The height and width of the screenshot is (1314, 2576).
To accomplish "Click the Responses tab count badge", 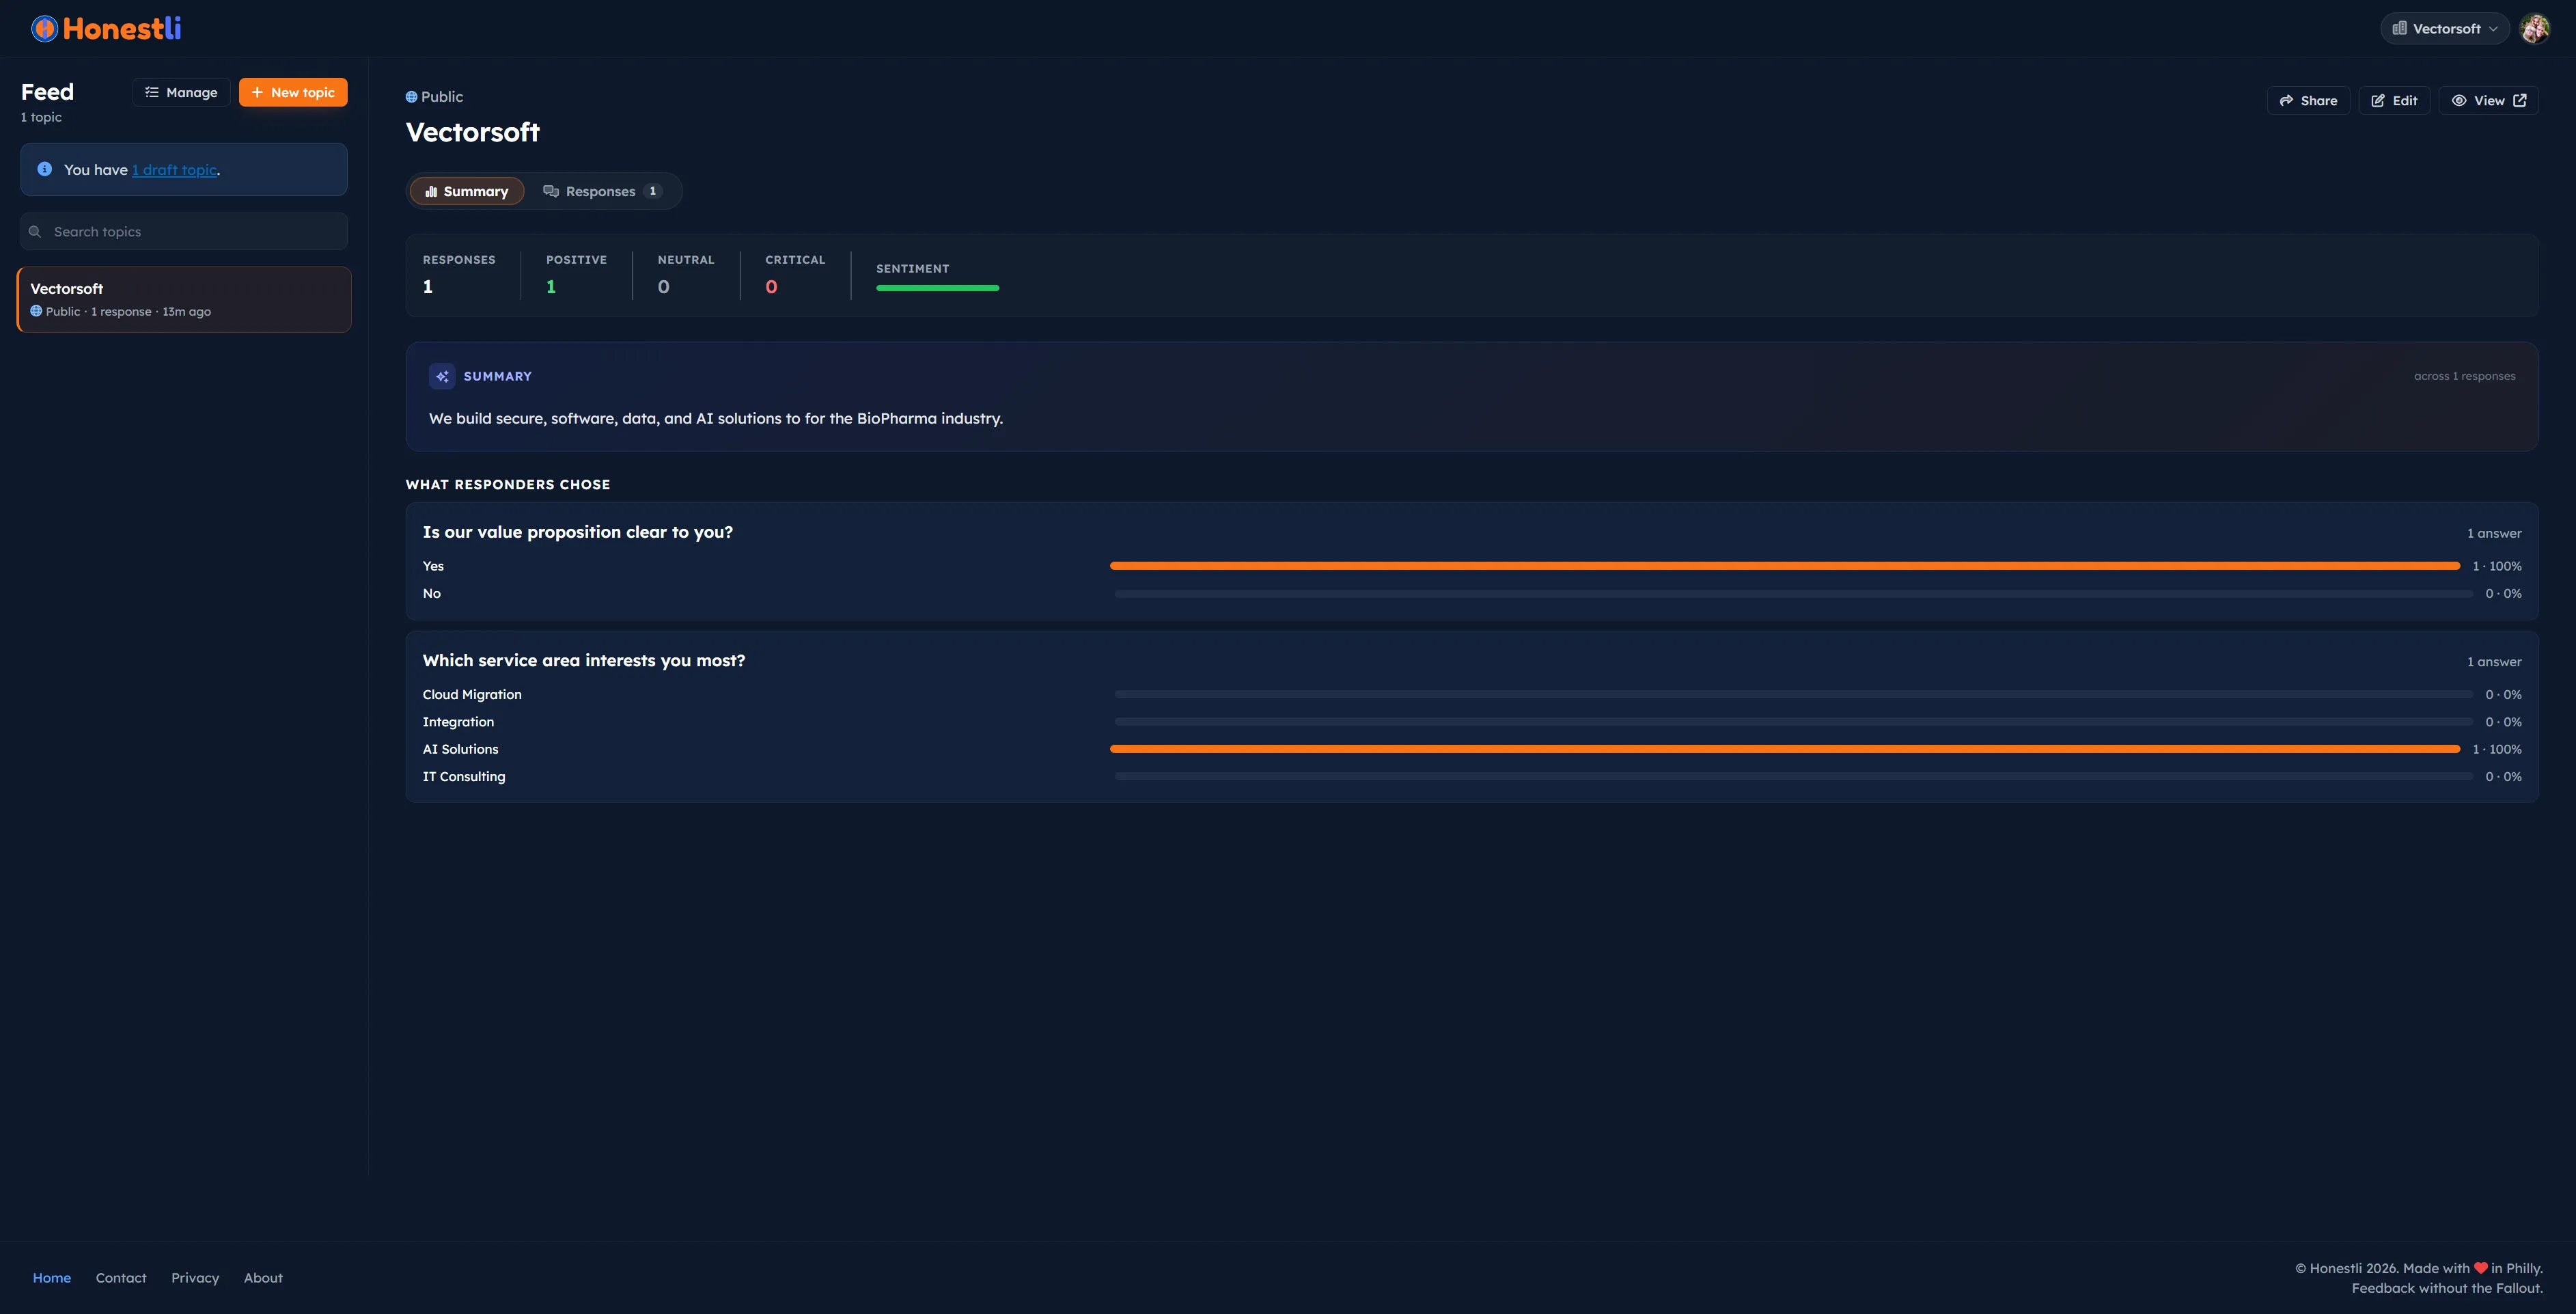I will point(653,191).
